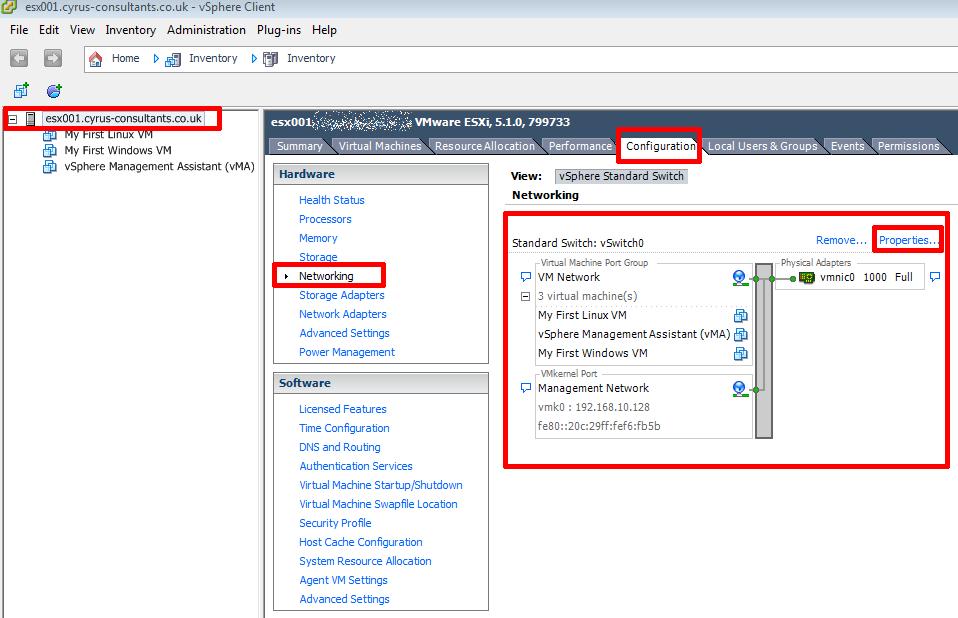Viewport: 958px width, 618px height.
Task: Switch to the Virtual Machines tab
Action: pyautogui.click(x=380, y=146)
